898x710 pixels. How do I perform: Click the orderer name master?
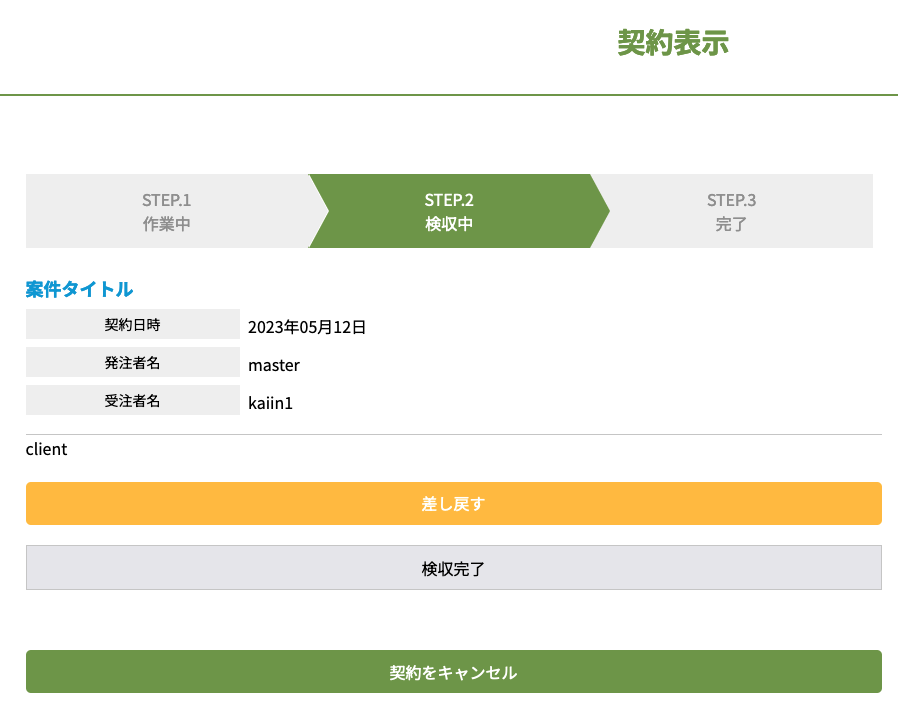click(274, 365)
